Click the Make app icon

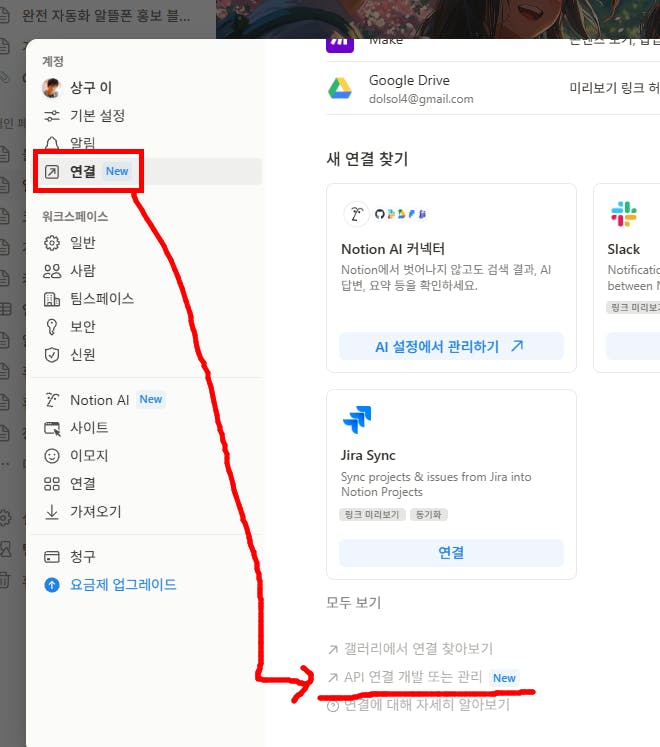(340, 44)
